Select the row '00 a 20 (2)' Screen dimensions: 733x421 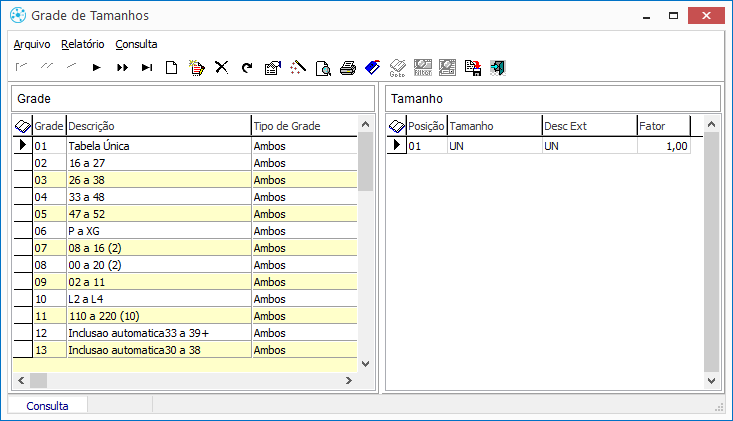click(185, 265)
